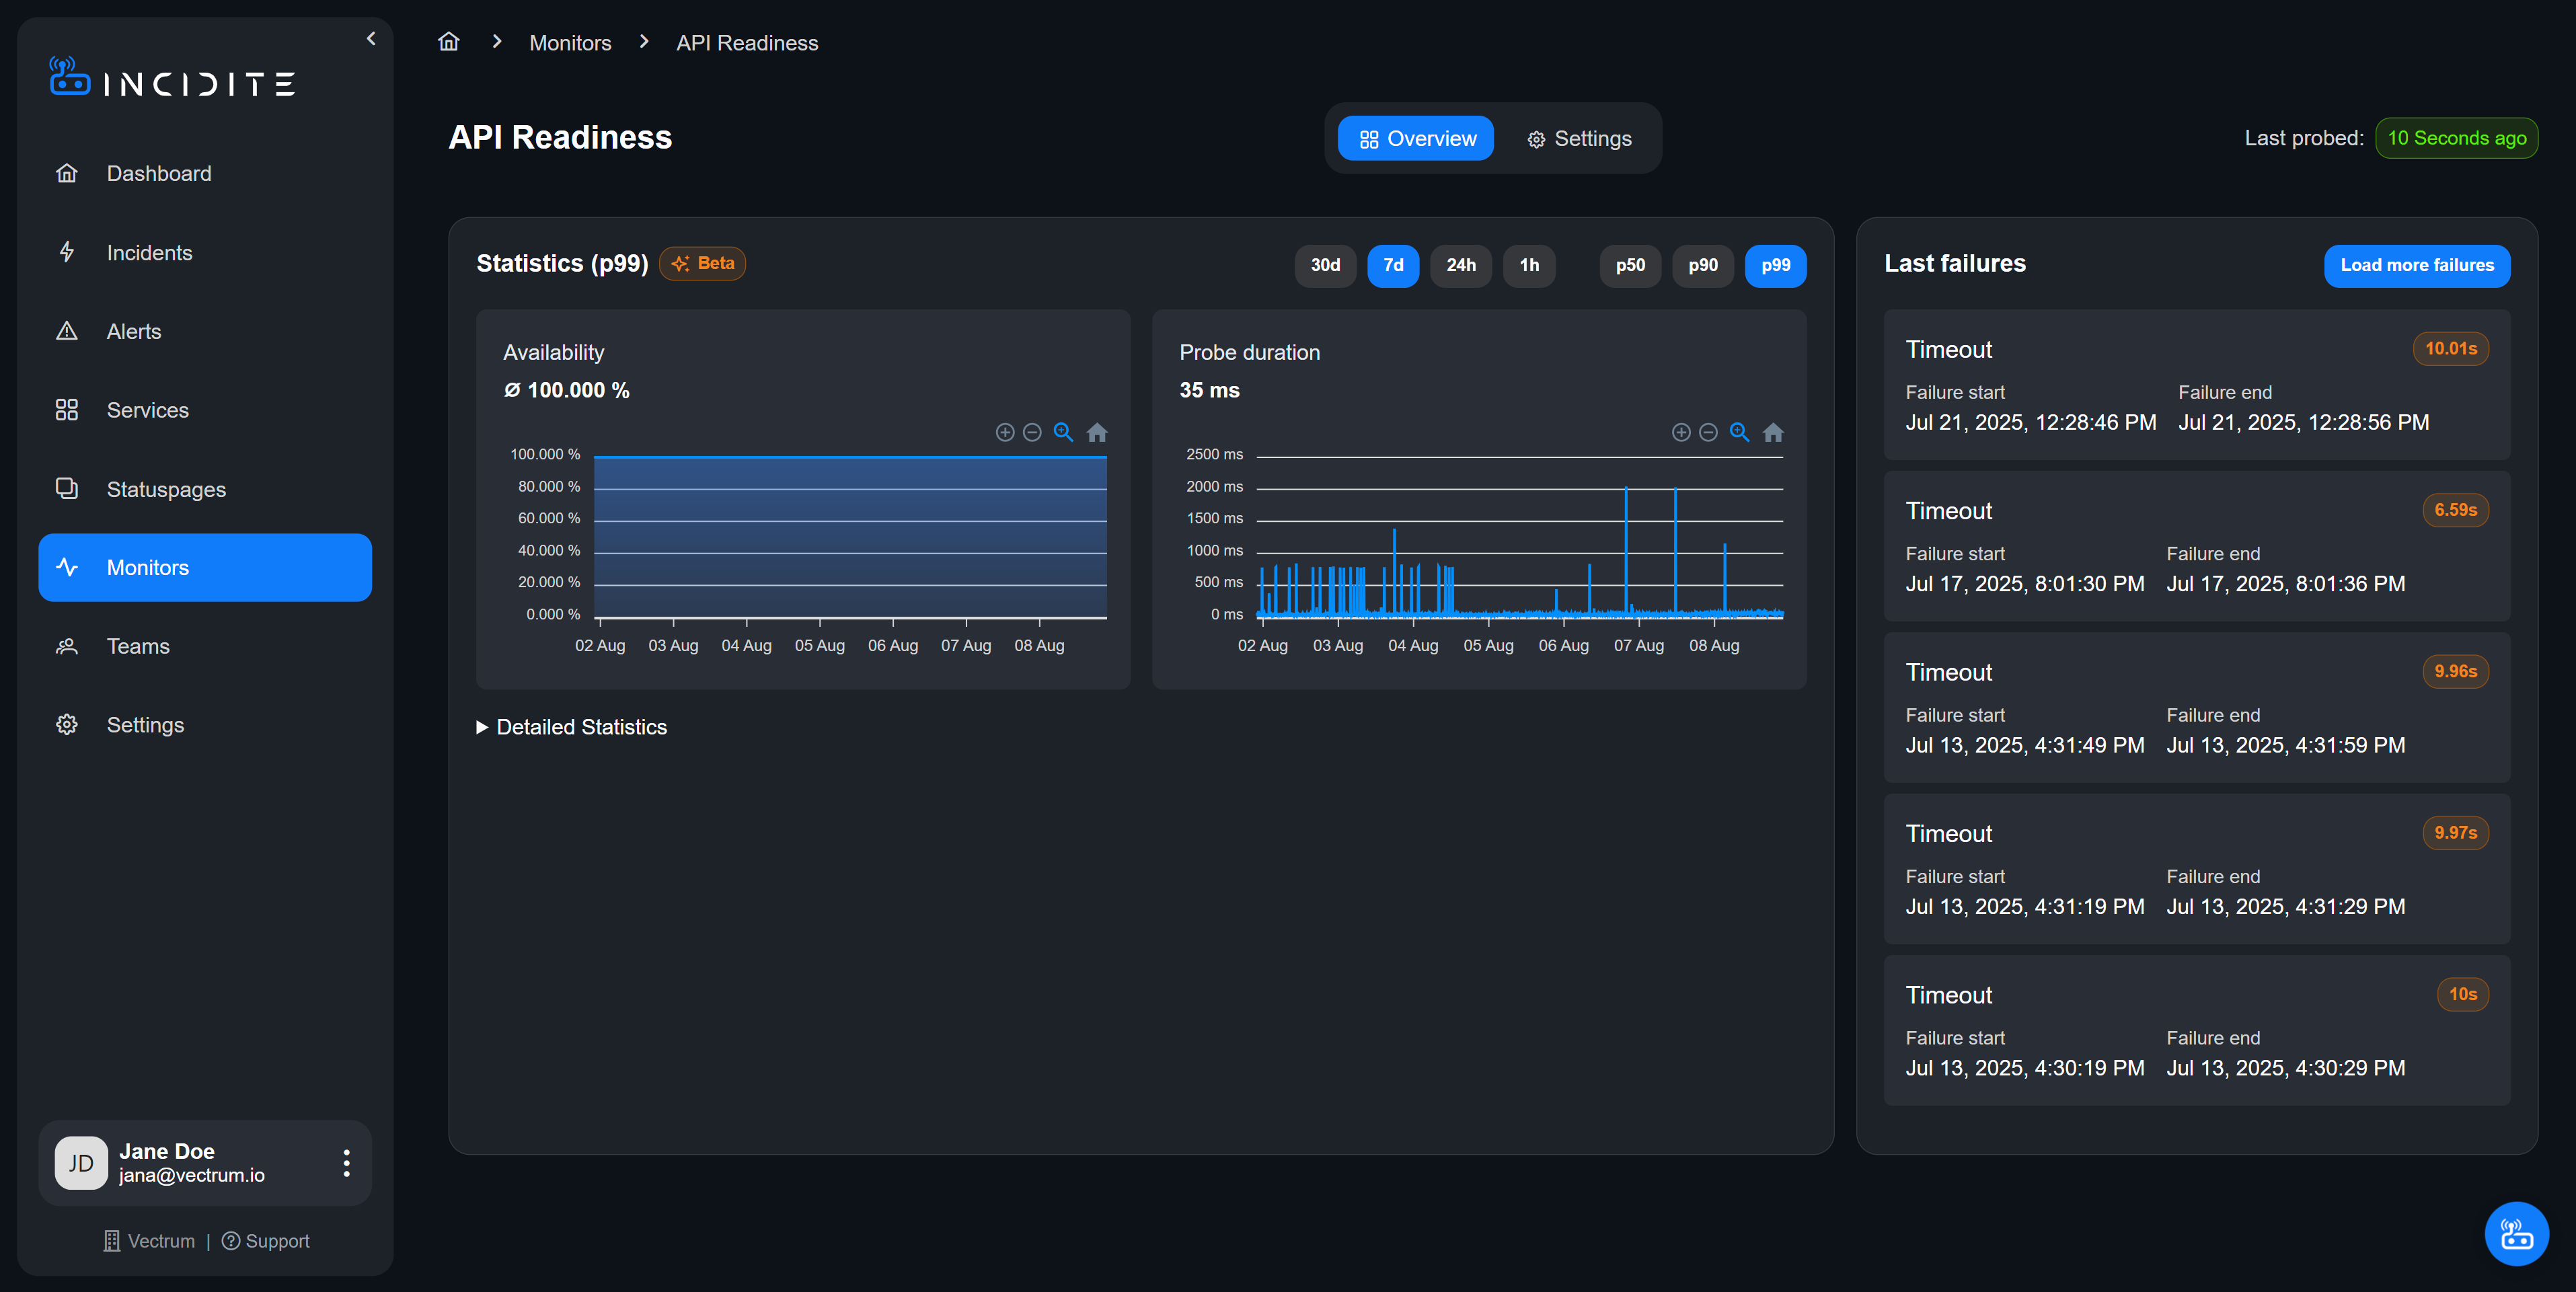The width and height of the screenshot is (2576, 1292).
Task: Switch time range to 30d
Action: (x=1325, y=265)
